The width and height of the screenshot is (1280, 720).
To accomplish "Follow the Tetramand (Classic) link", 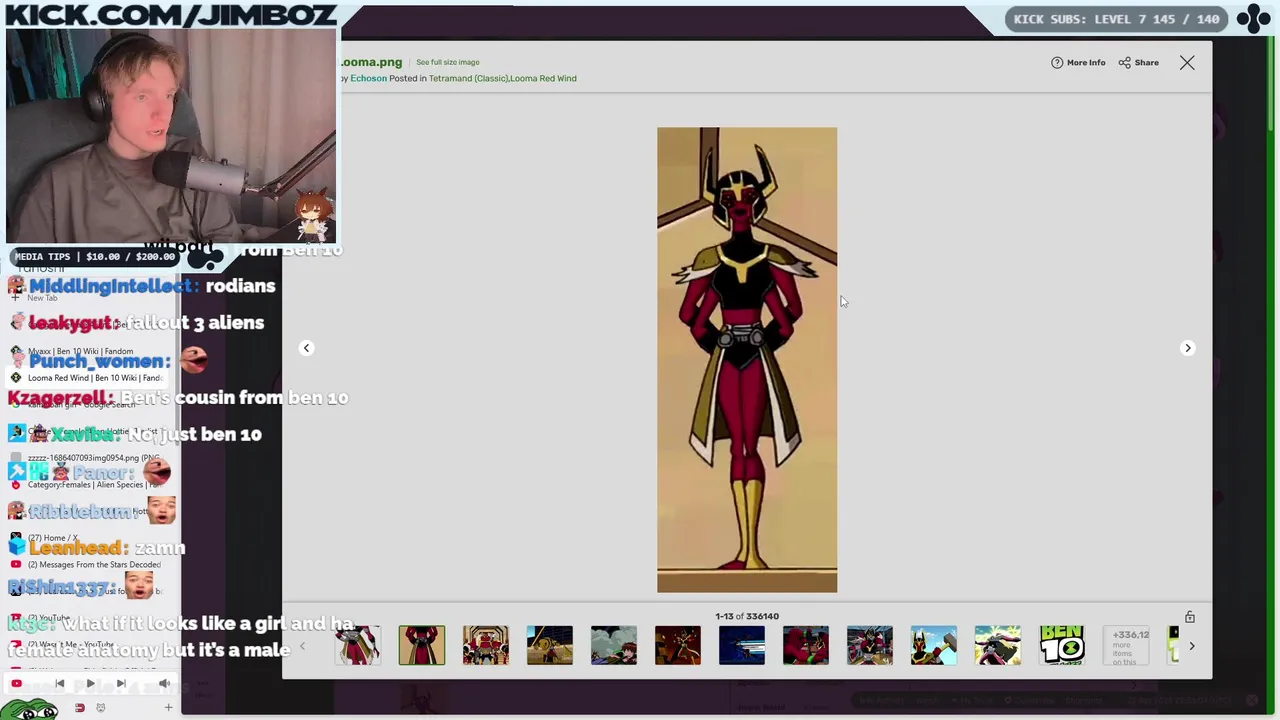I will point(468,78).
